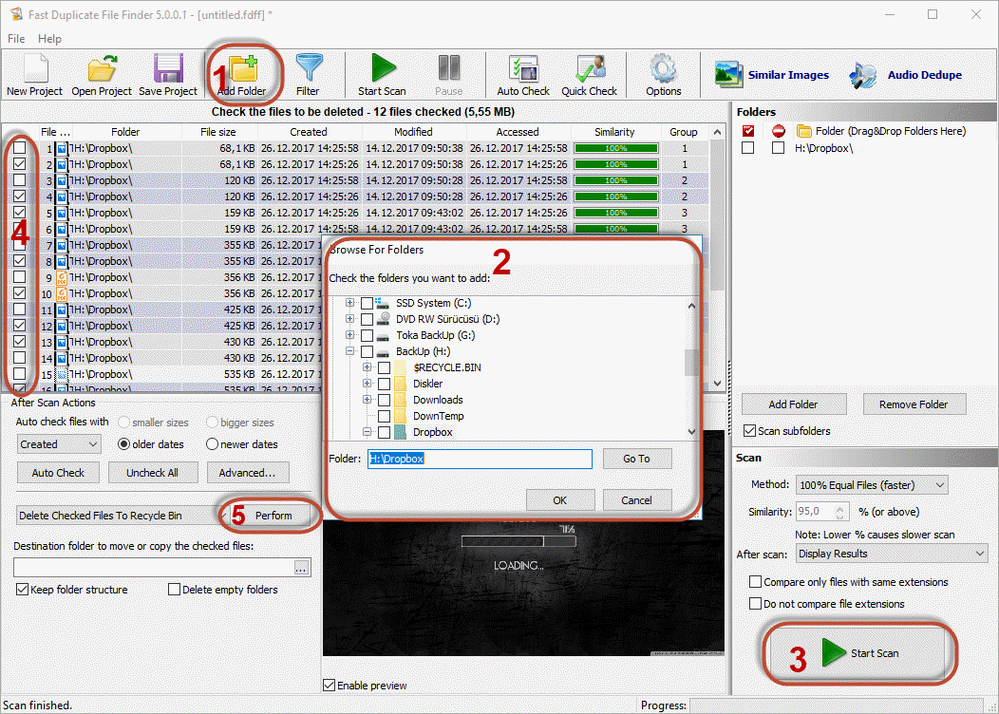Image resolution: width=999 pixels, height=714 pixels.
Task: Sort by the Group column header
Action: coord(684,132)
